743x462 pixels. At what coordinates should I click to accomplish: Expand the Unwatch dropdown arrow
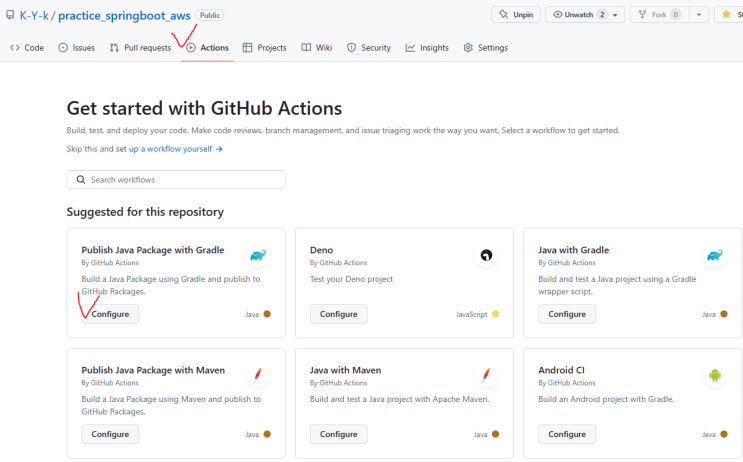(615, 15)
